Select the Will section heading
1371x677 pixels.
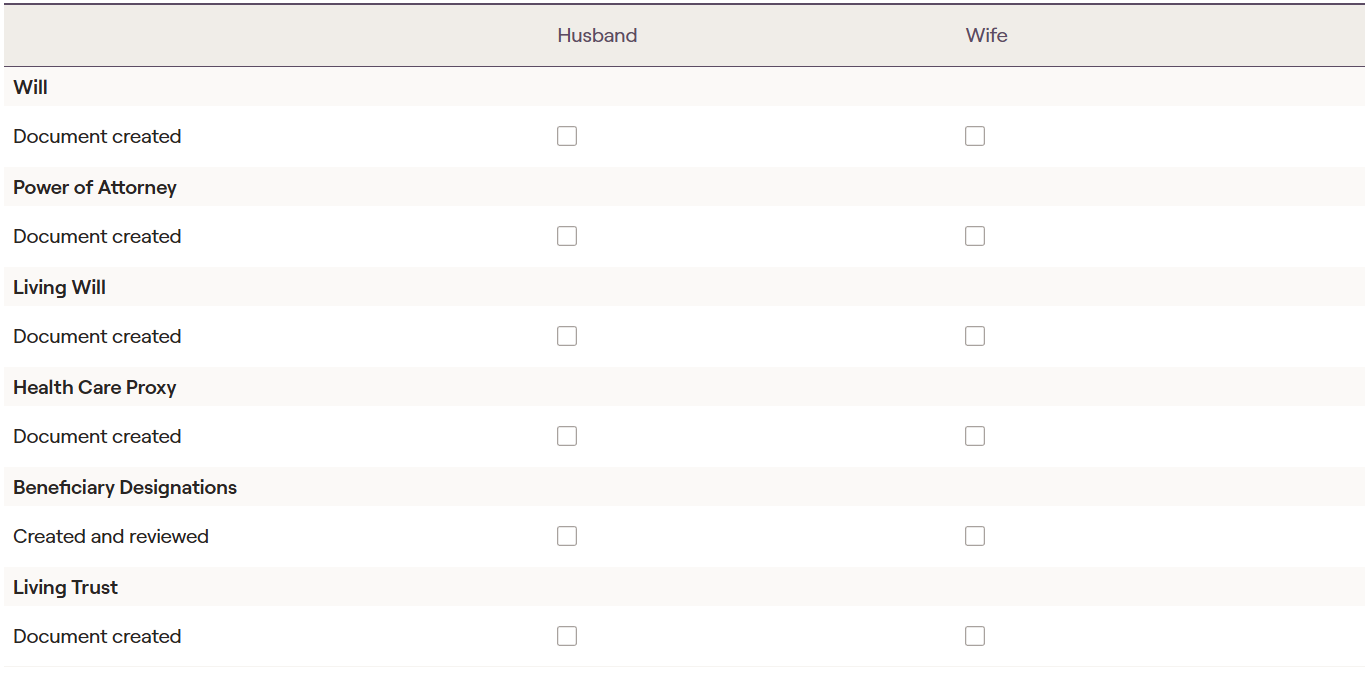(x=31, y=87)
